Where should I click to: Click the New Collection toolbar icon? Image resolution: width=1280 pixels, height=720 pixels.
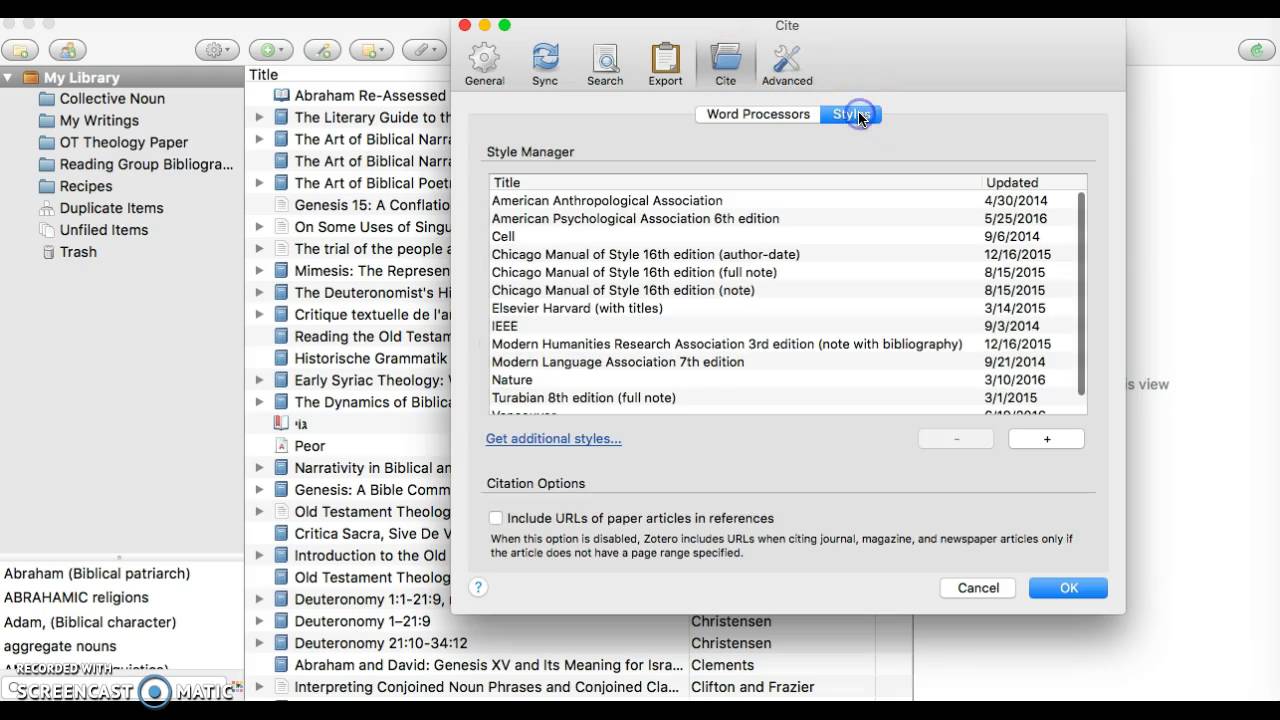20,50
